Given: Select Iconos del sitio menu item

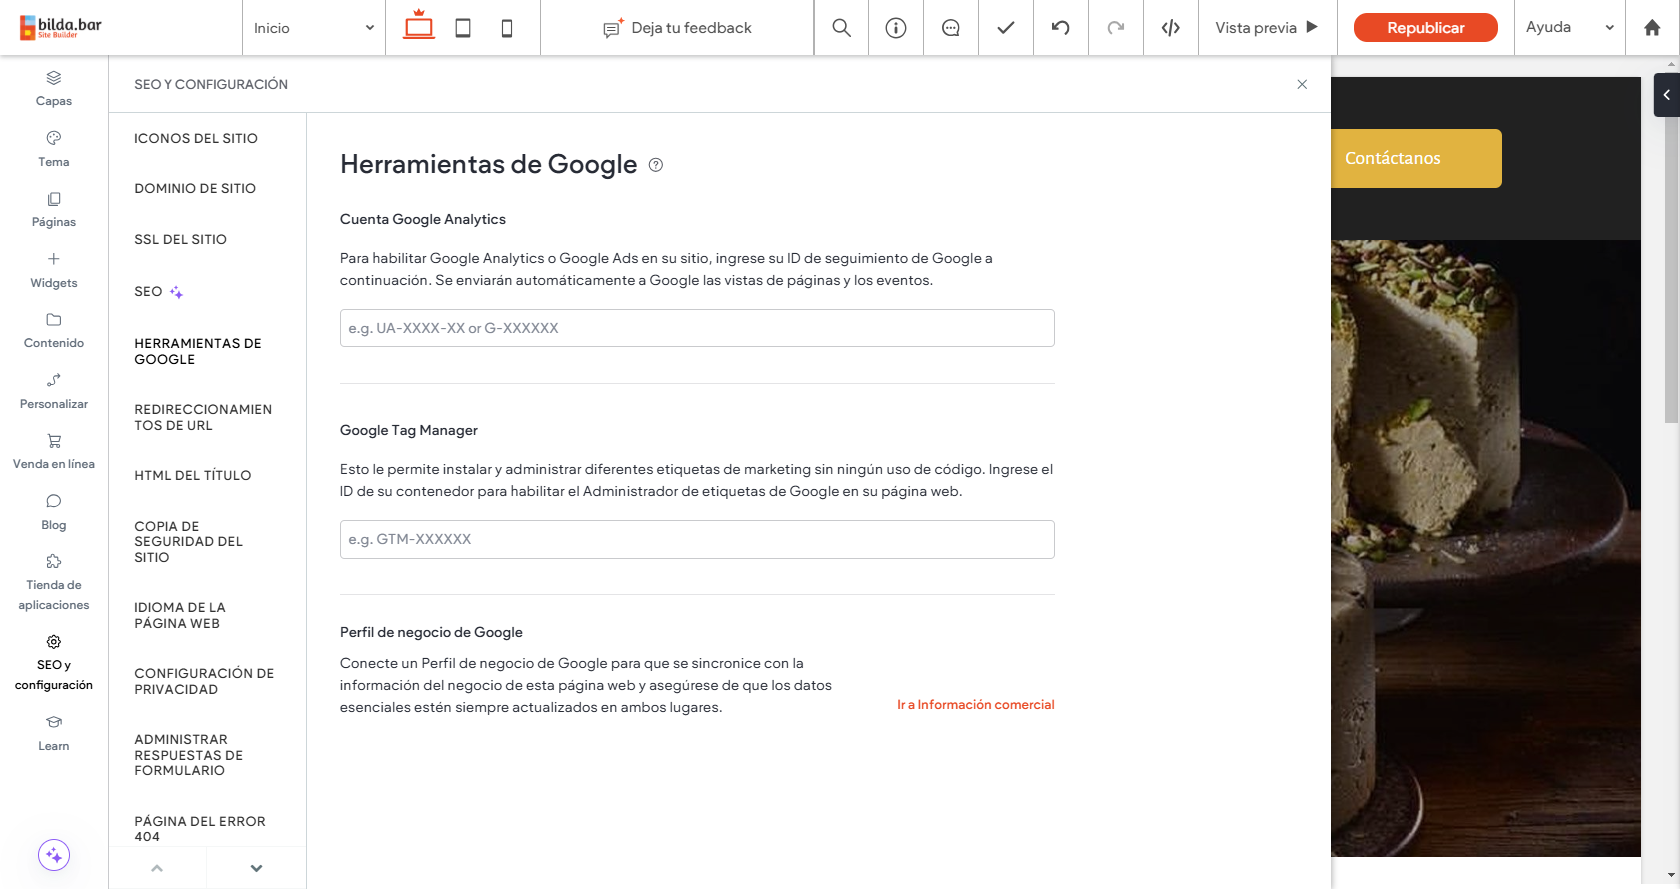Looking at the screenshot, I should pyautogui.click(x=196, y=138).
